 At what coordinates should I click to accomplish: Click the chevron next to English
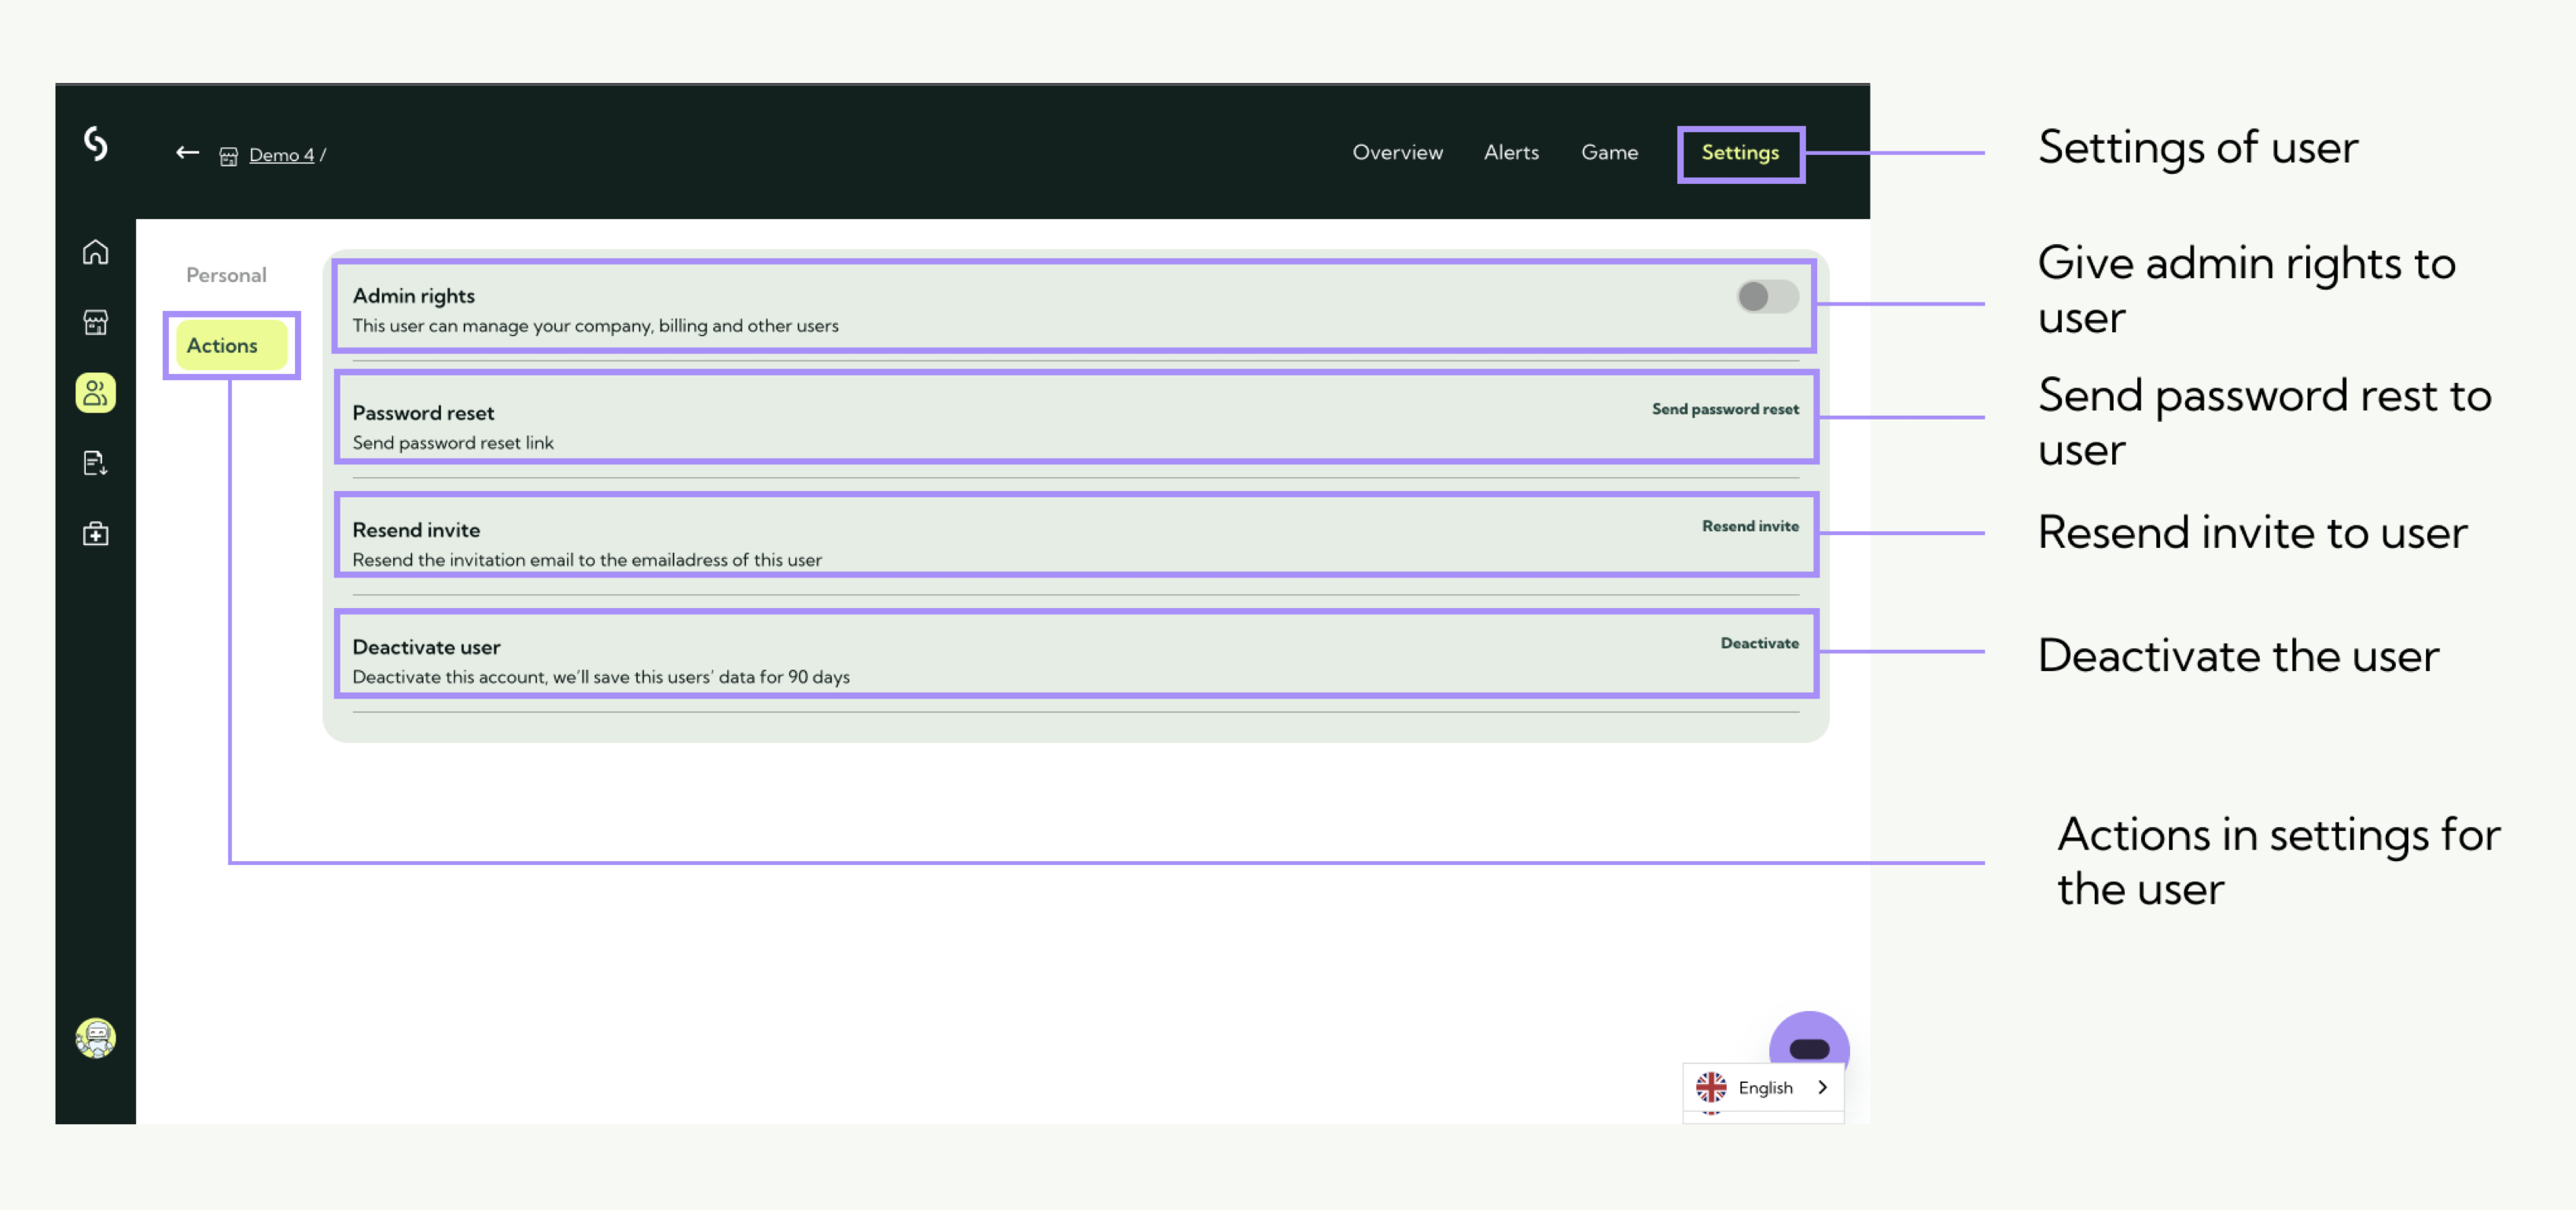click(x=1822, y=1087)
